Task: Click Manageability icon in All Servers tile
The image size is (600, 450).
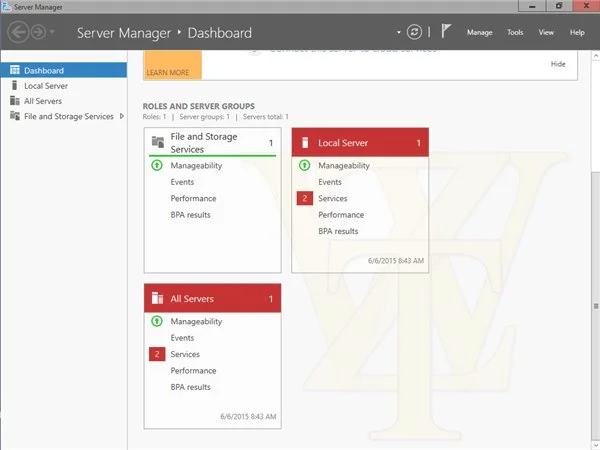Action: click(x=157, y=321)
